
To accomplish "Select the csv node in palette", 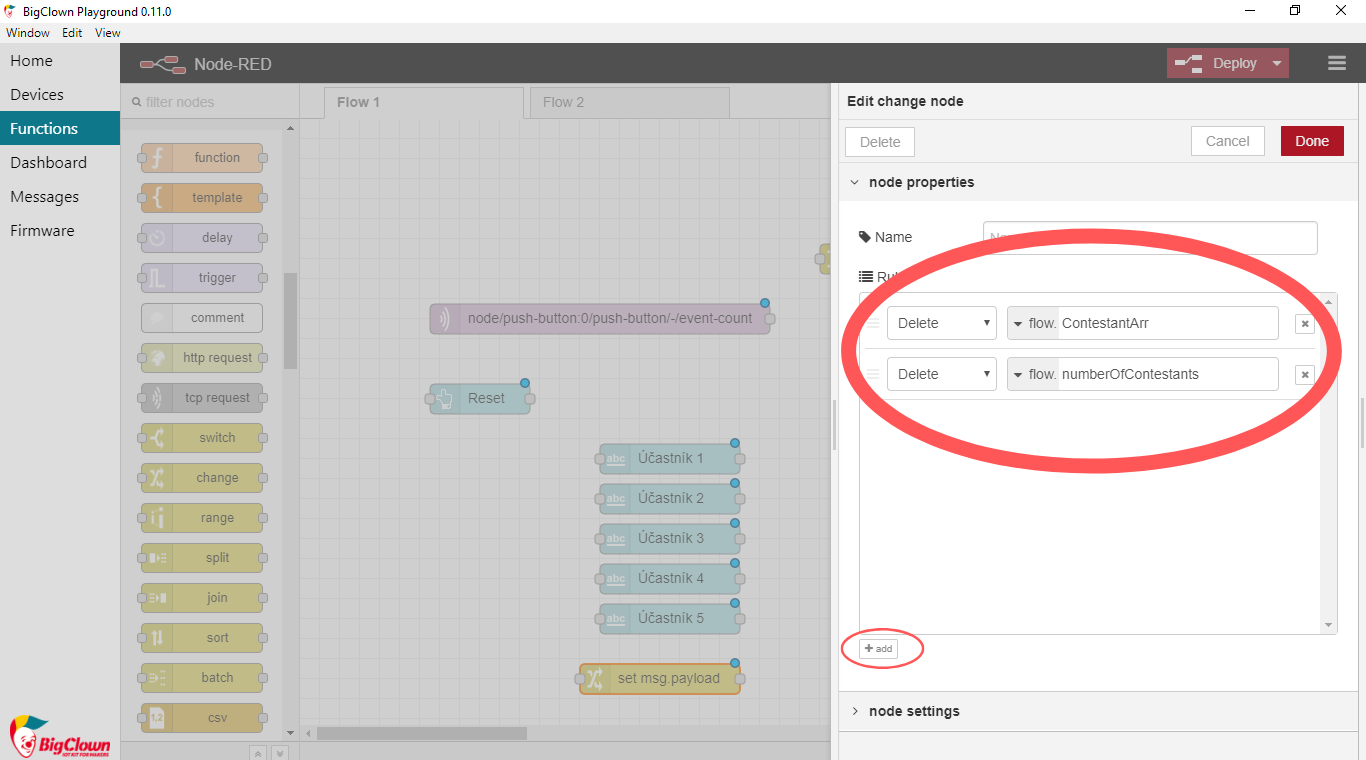I will point(202,718).
